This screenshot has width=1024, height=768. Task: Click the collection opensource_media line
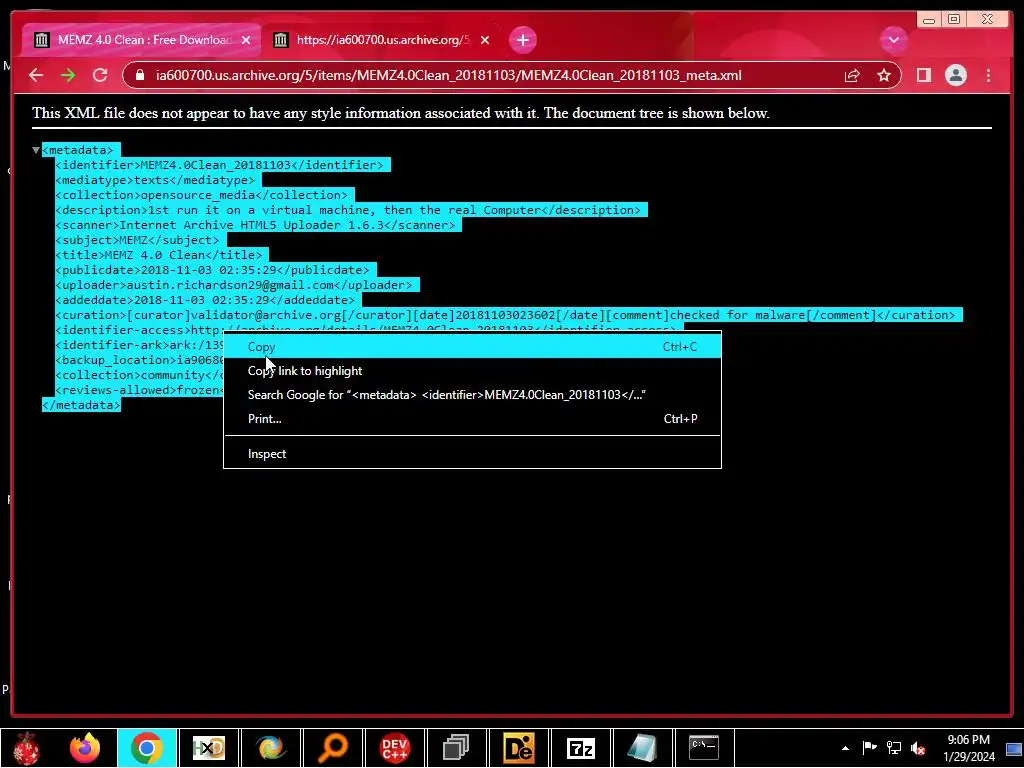(x=202, y=195)
